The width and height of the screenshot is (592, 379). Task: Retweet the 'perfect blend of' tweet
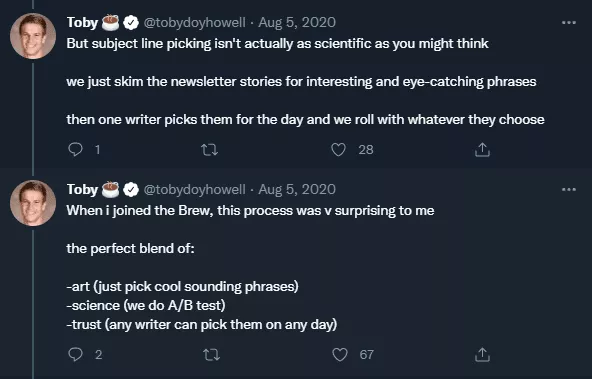tap(211, 355)
